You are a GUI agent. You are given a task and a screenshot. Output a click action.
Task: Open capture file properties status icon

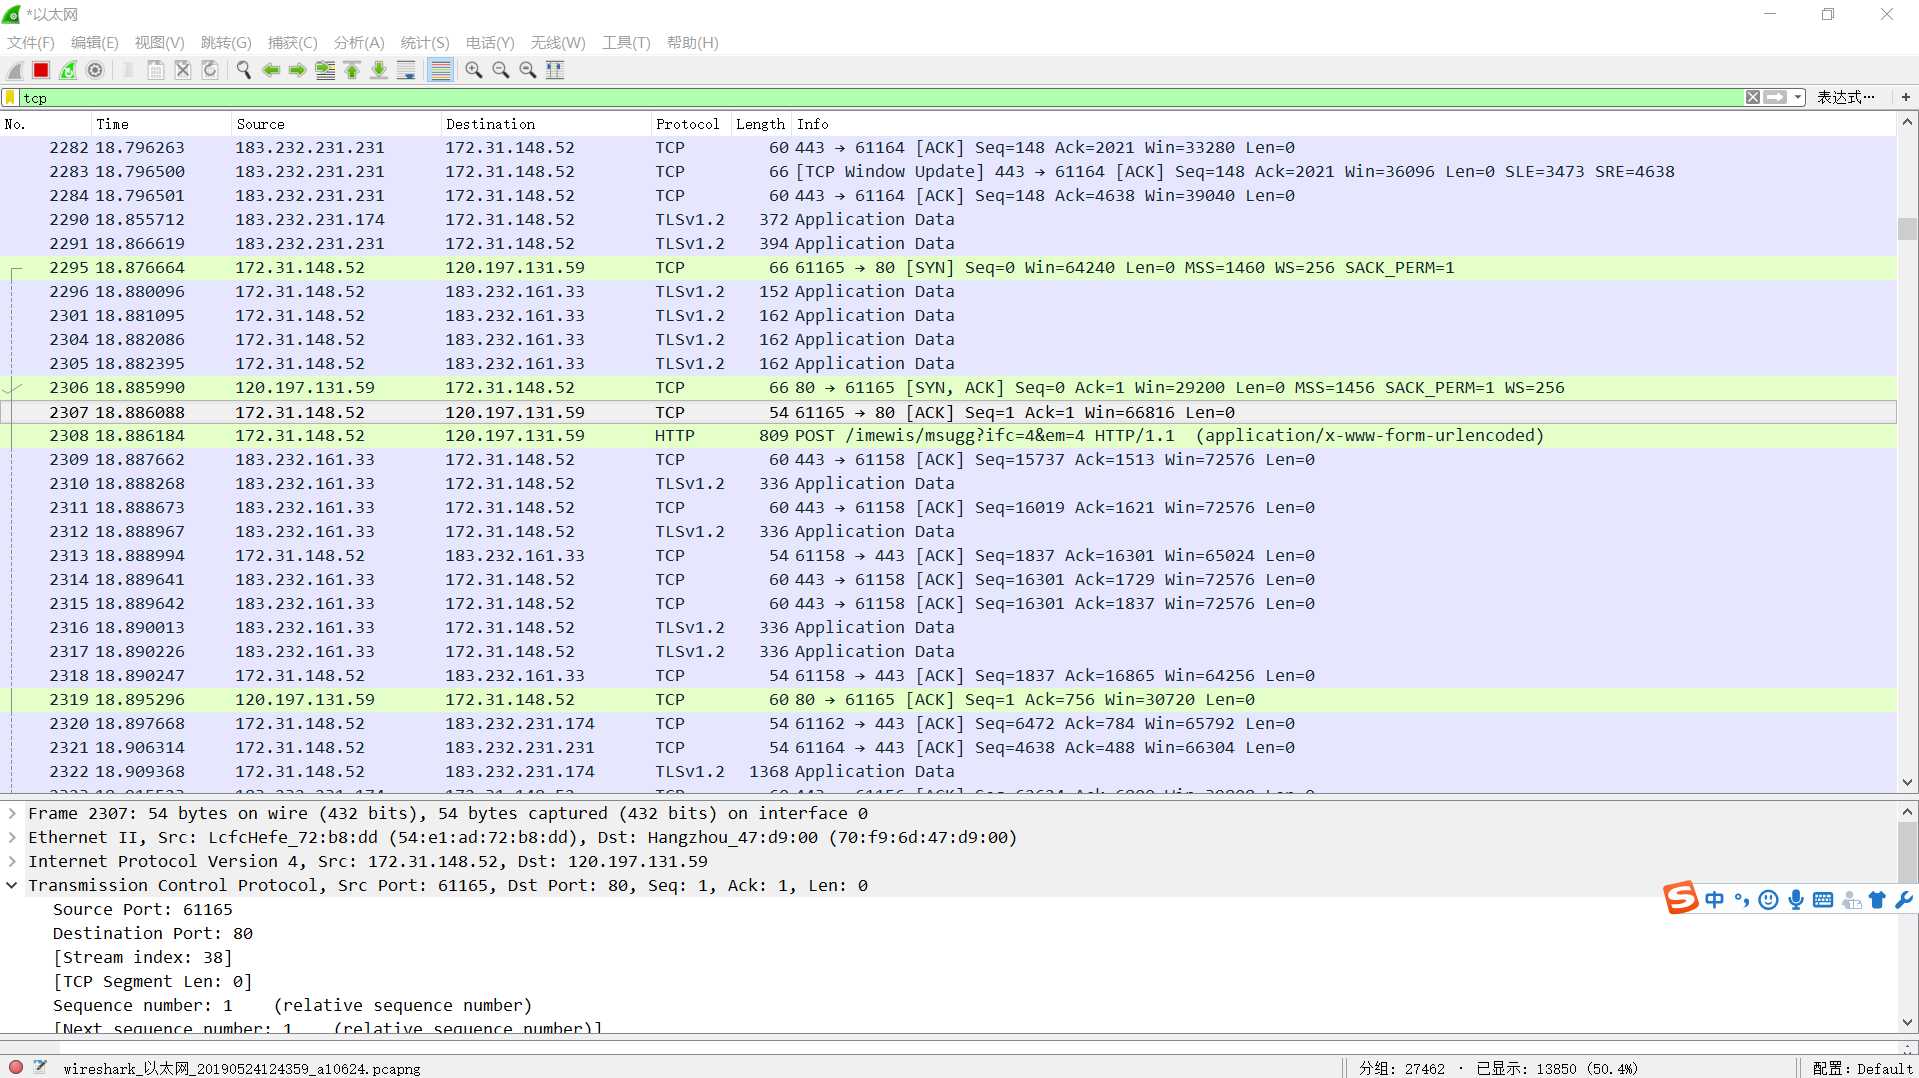tap(40, 1067)
